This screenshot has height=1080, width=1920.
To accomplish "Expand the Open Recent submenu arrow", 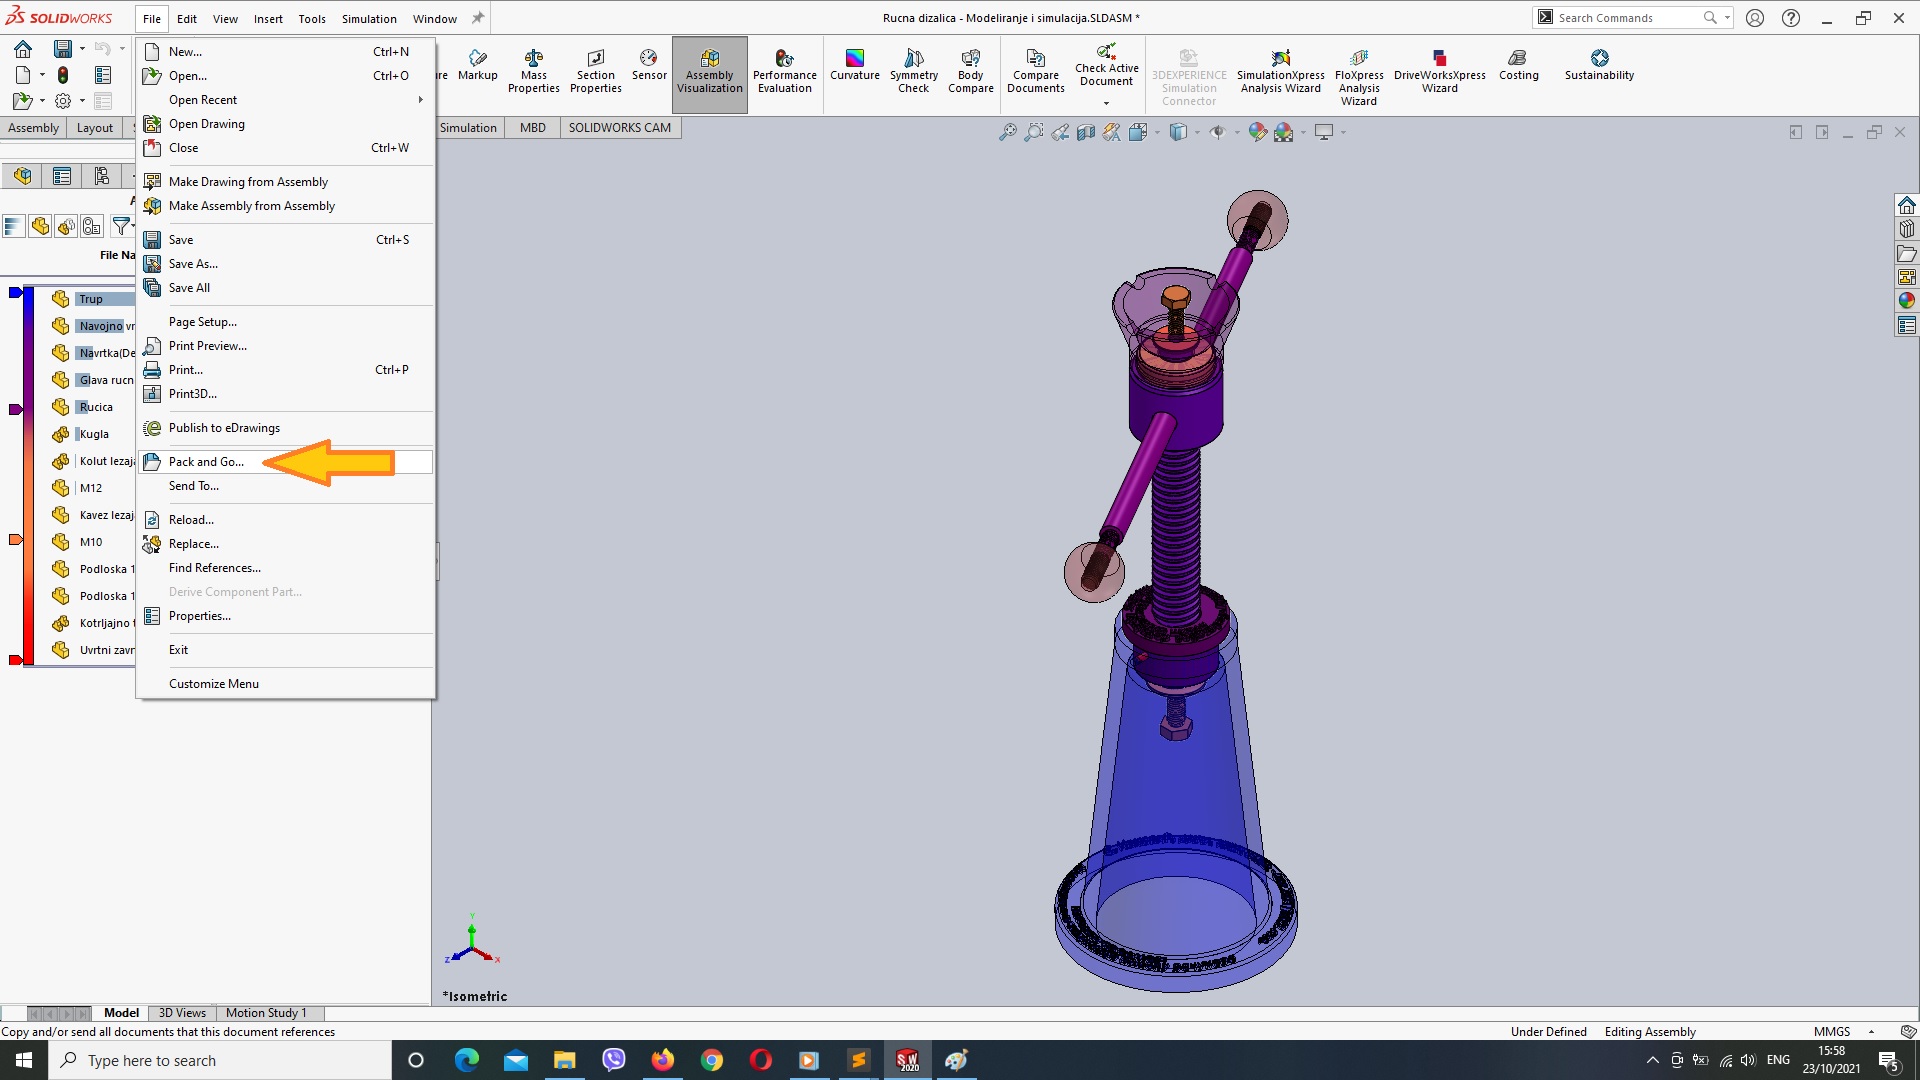I will tap(420, 100).
